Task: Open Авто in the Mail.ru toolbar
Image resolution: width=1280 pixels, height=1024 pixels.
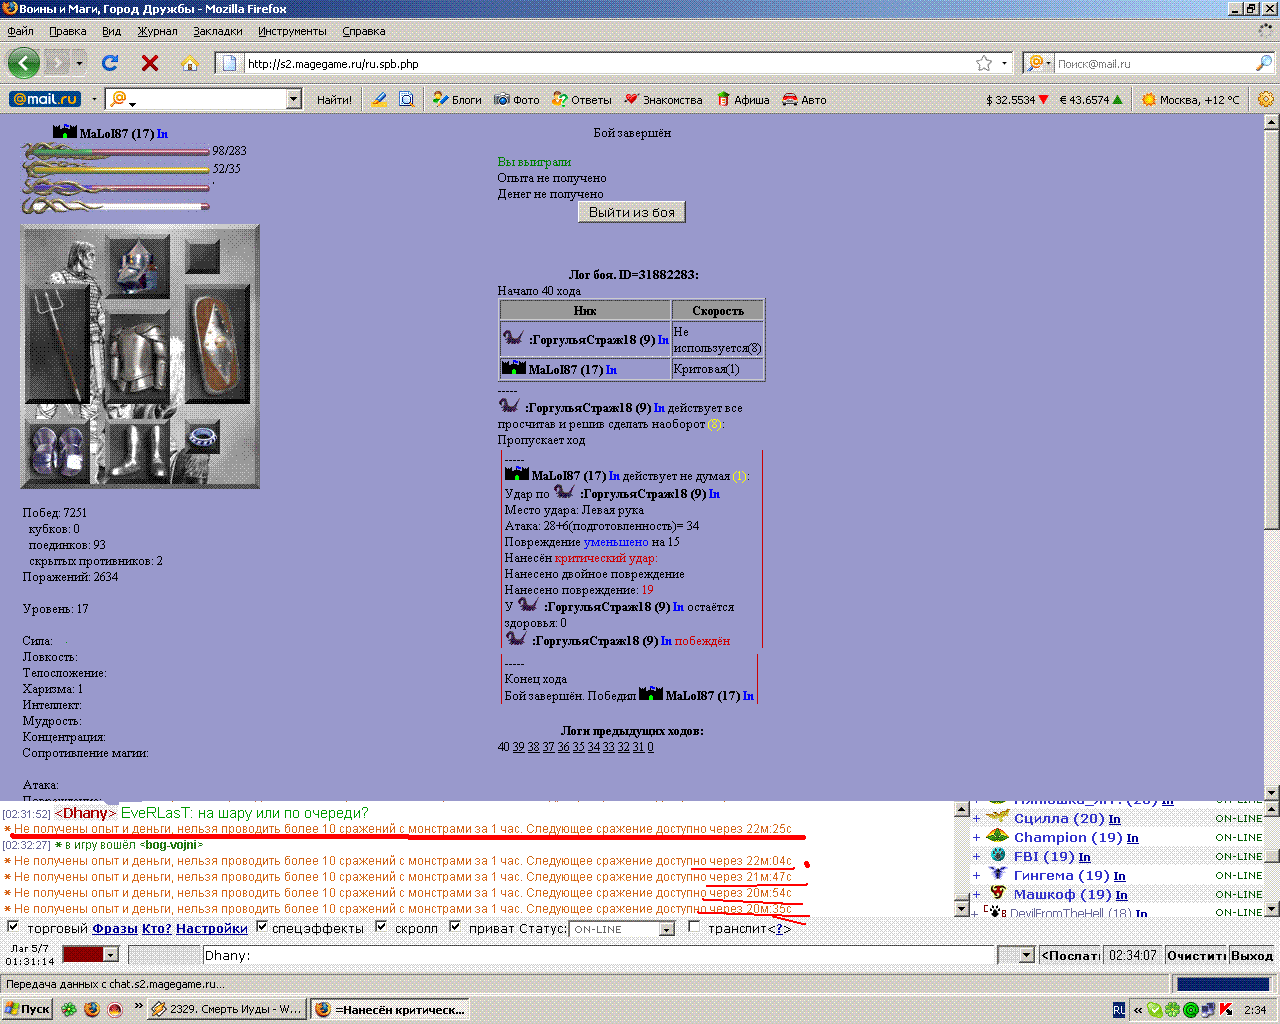Action: (x=804, y=99)
